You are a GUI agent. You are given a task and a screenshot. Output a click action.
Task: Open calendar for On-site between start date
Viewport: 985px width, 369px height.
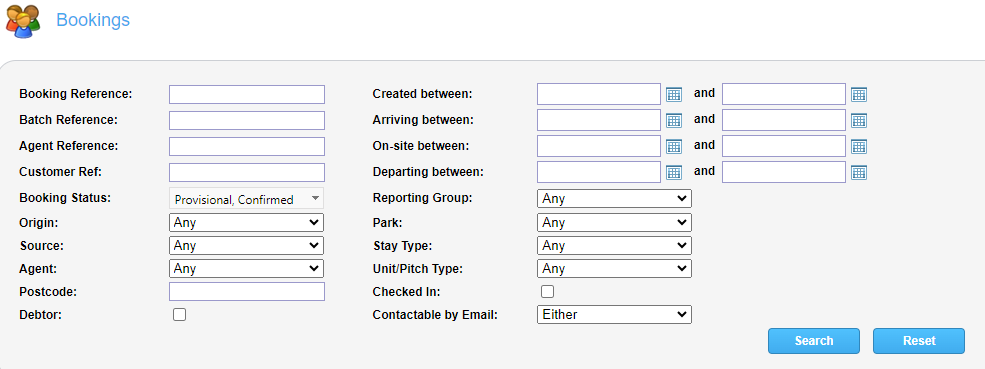(x=673, y=146)
